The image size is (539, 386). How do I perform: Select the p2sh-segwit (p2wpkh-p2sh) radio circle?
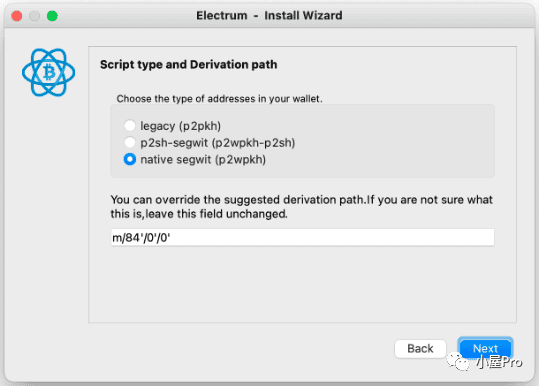pos(130,142)
